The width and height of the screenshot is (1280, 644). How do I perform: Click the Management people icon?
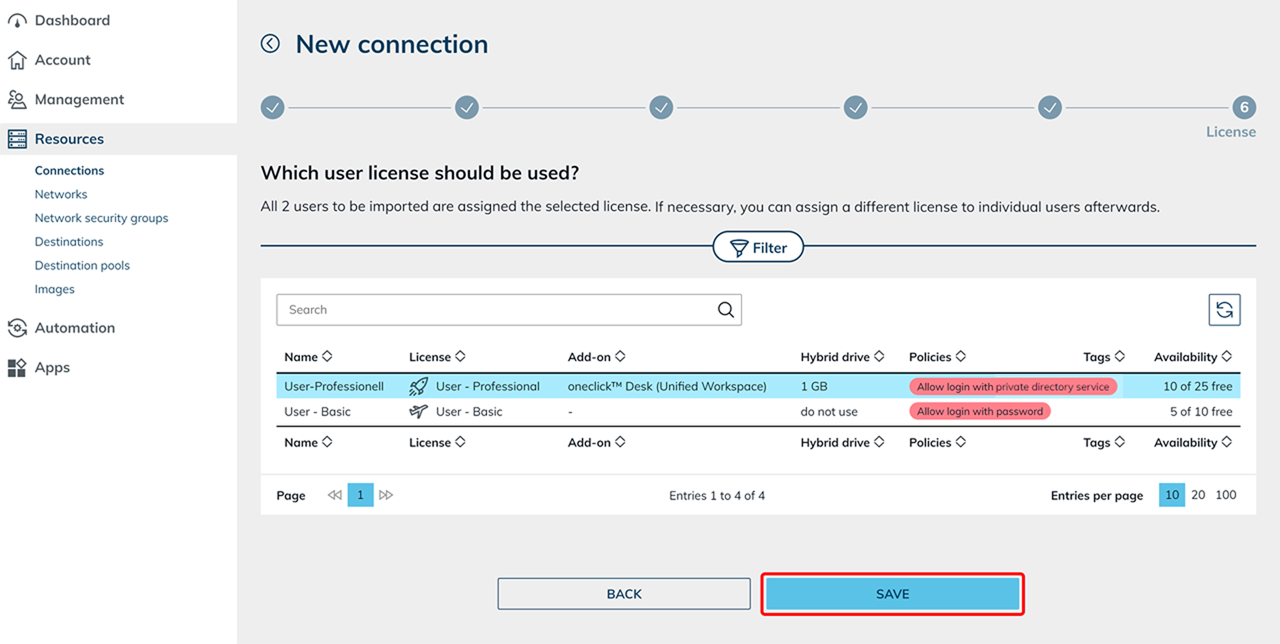point(17,99)
